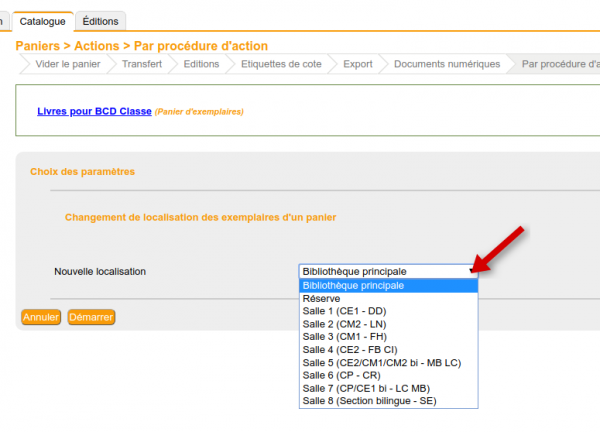Click the Annuler button

tap(41, 317)
